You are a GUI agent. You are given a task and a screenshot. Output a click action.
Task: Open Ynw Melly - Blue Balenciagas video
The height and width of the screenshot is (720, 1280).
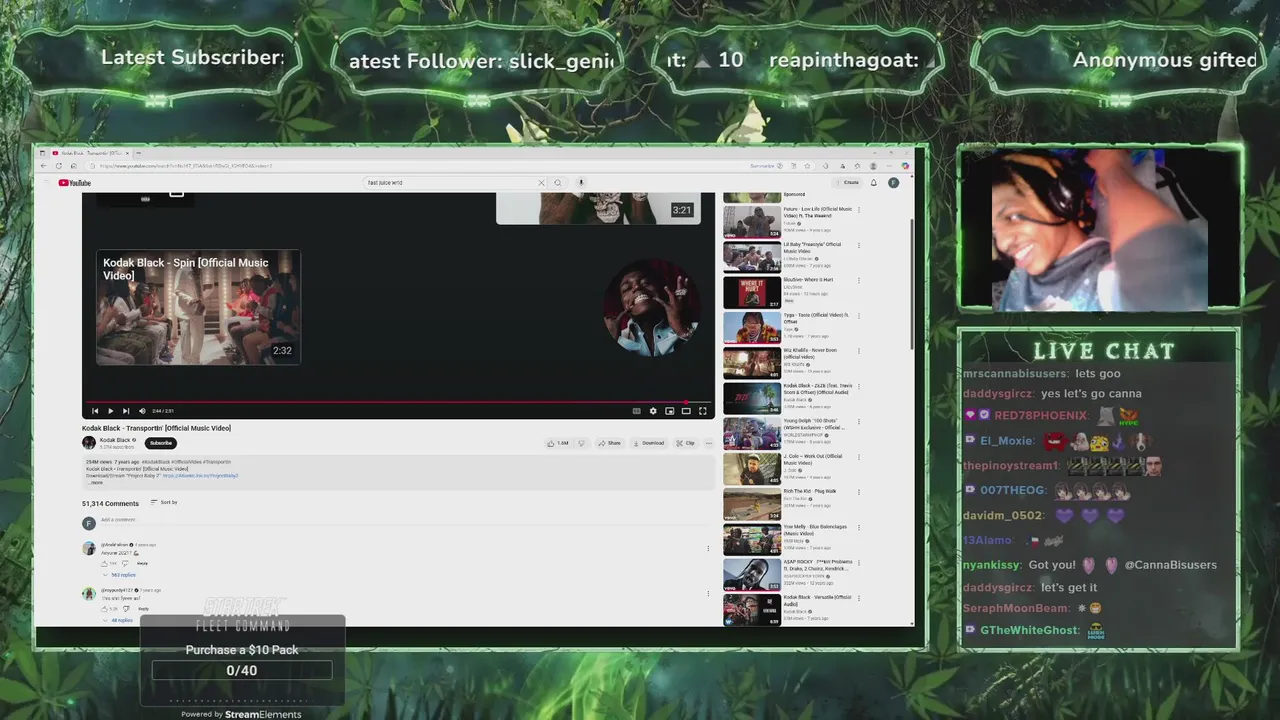tap(789, 539)
